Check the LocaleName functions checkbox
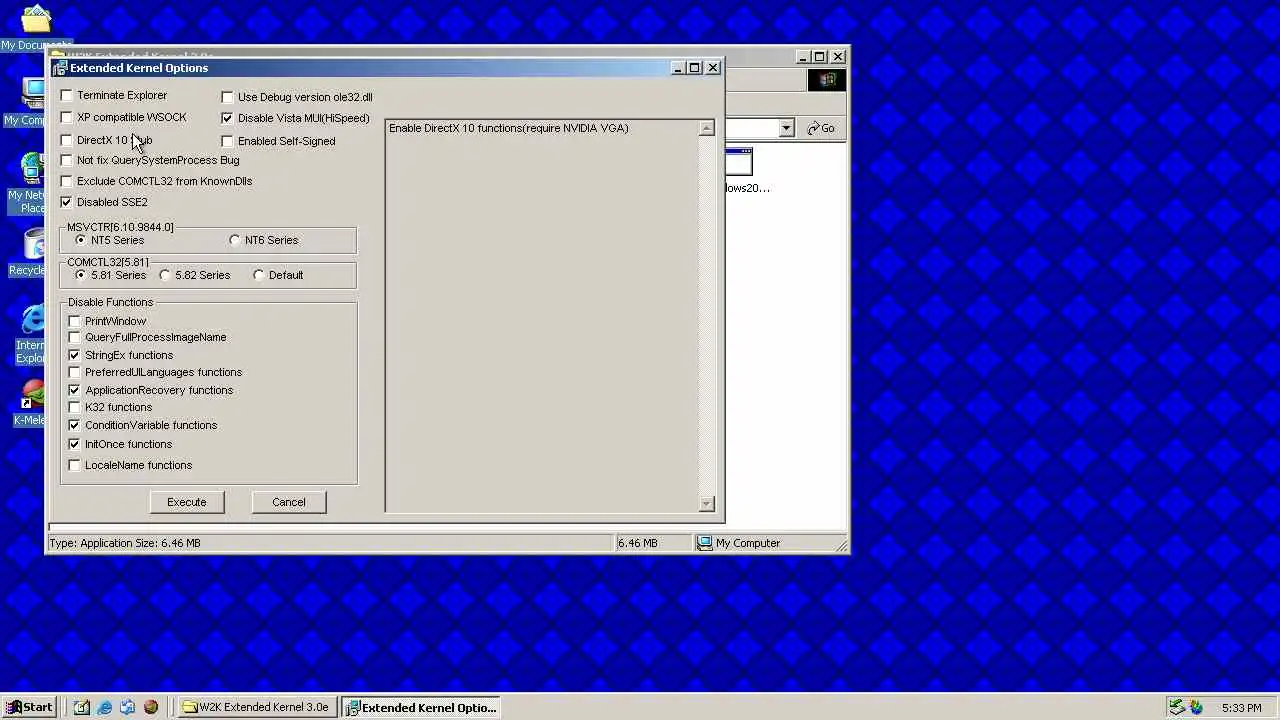 pyautogui.click(x=75, y=465)
